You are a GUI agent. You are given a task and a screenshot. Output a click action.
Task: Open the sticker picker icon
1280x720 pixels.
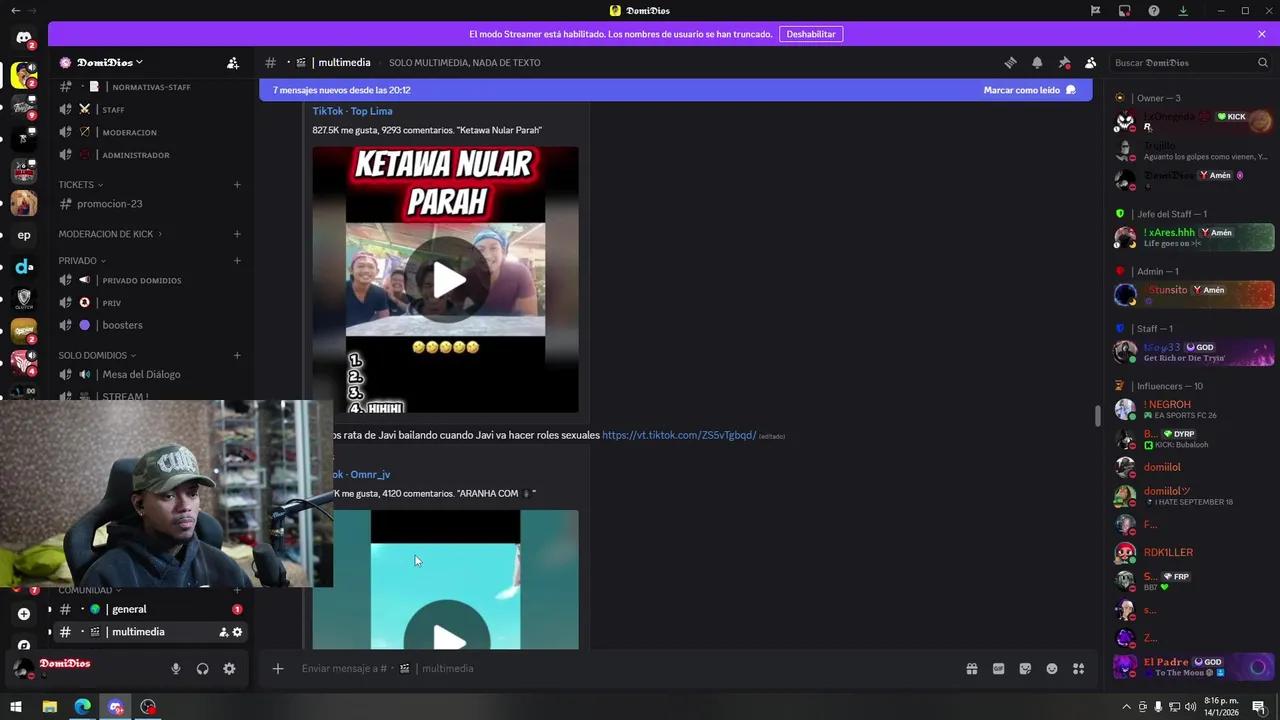pos(1025,669)
